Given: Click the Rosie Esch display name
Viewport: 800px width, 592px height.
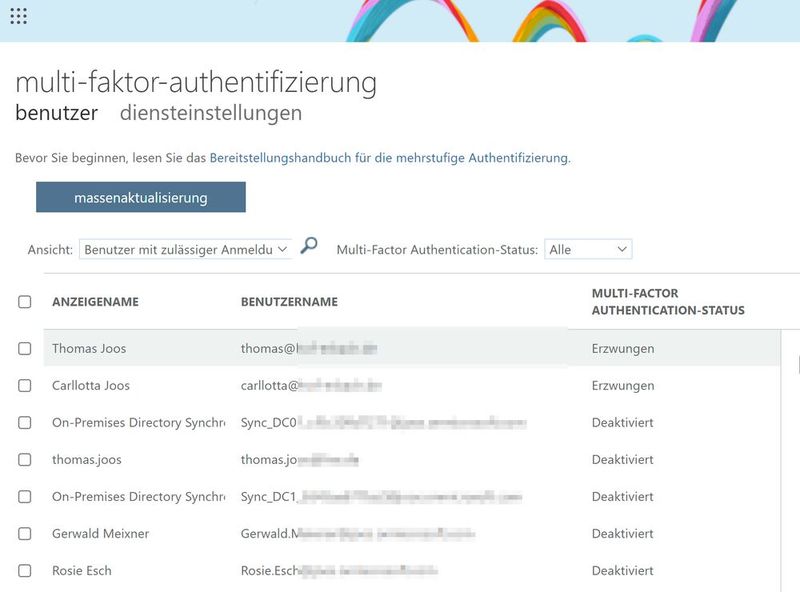Looking at the screenshot, I should tap(82, 571).
